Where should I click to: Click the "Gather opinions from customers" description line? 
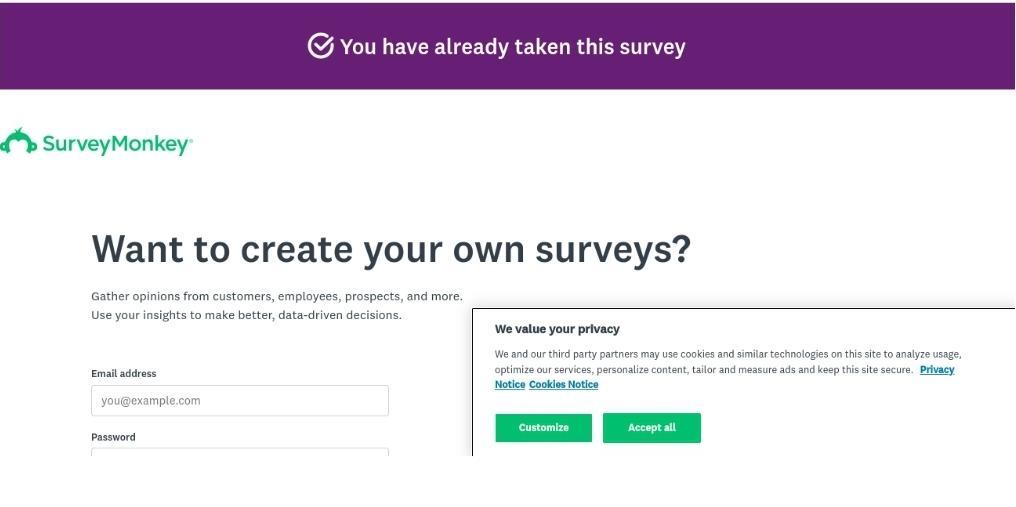click(x=276, y=297)
